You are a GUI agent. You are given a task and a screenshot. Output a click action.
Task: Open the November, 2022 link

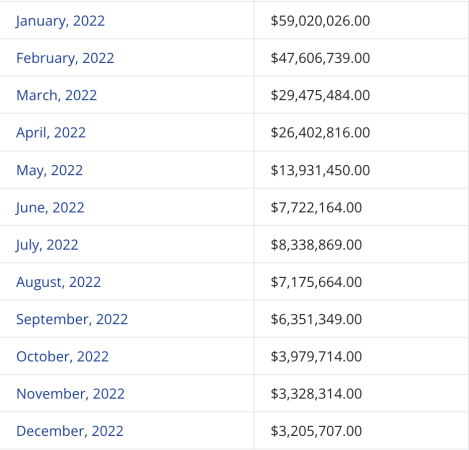click(x=70, y=394)
